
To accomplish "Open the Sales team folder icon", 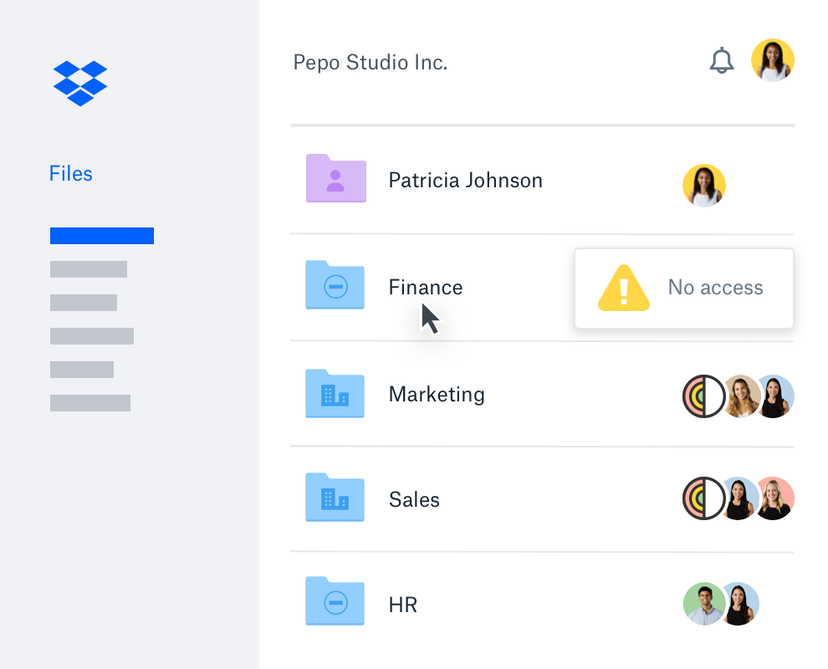I will [x=335, y=499].
